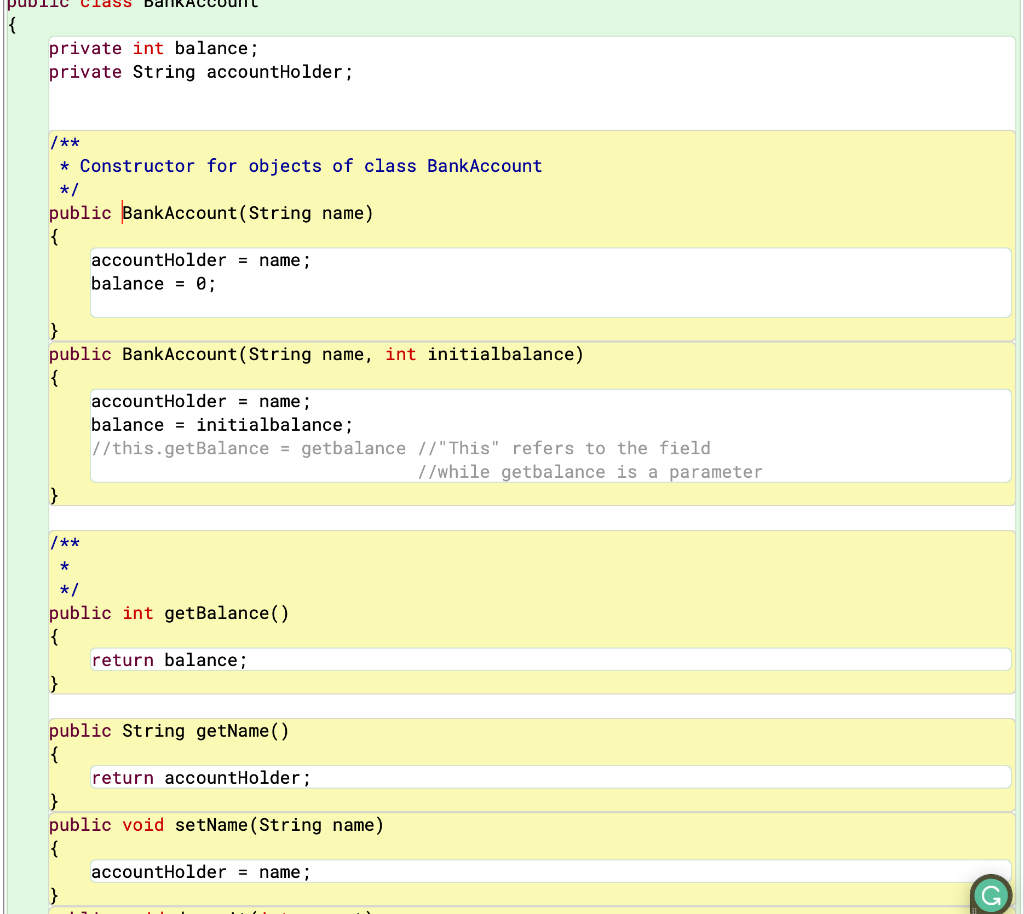Screen dimensions: 1024x914
Task: Open the Grammarly assistant icon
Action: (990, 893)
